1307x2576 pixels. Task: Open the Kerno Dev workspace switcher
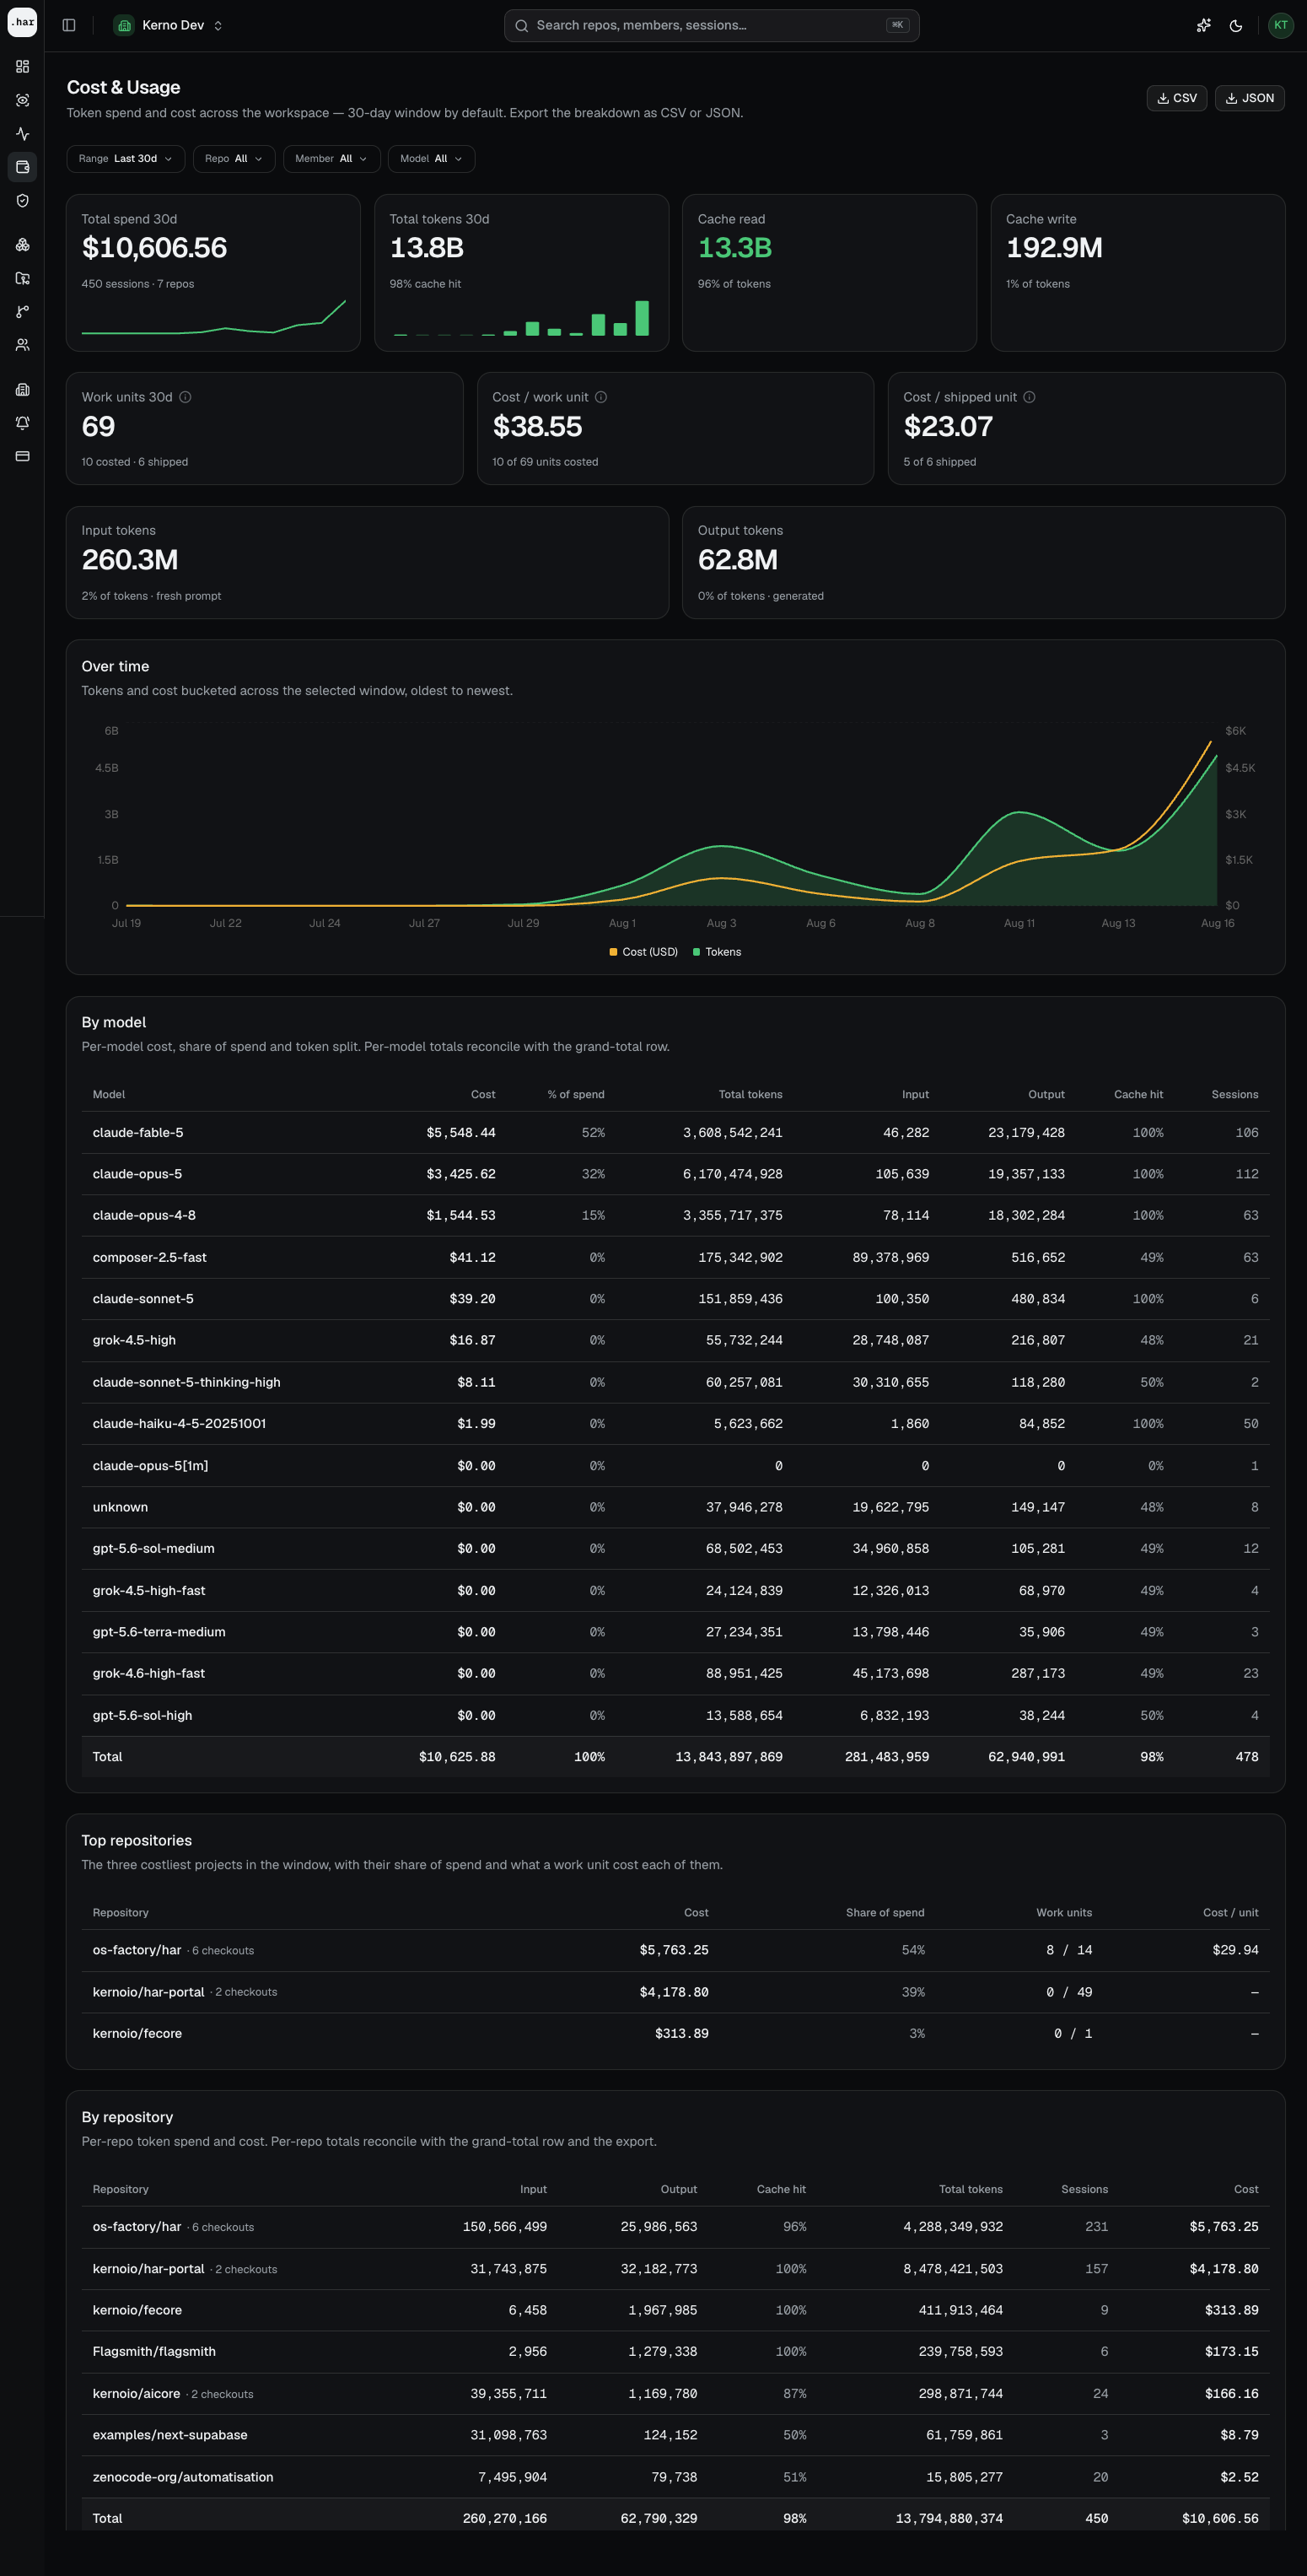click(x=169, y=25)
